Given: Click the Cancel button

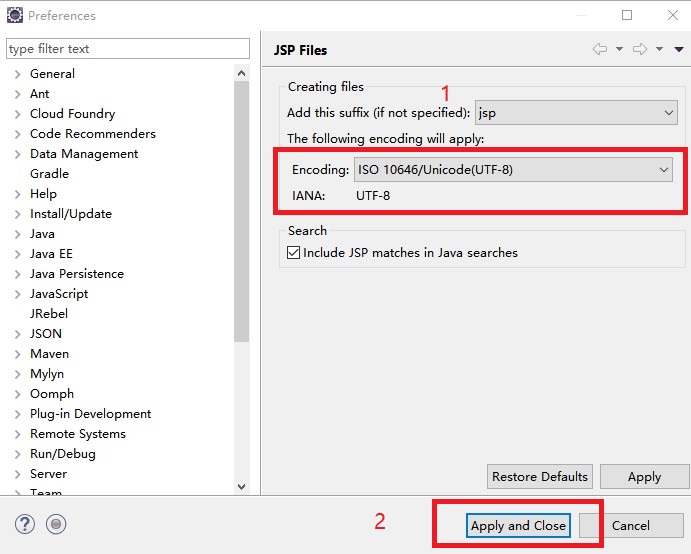Looking at the screenshot, I should pyautogui.click(x=631, y=525).
